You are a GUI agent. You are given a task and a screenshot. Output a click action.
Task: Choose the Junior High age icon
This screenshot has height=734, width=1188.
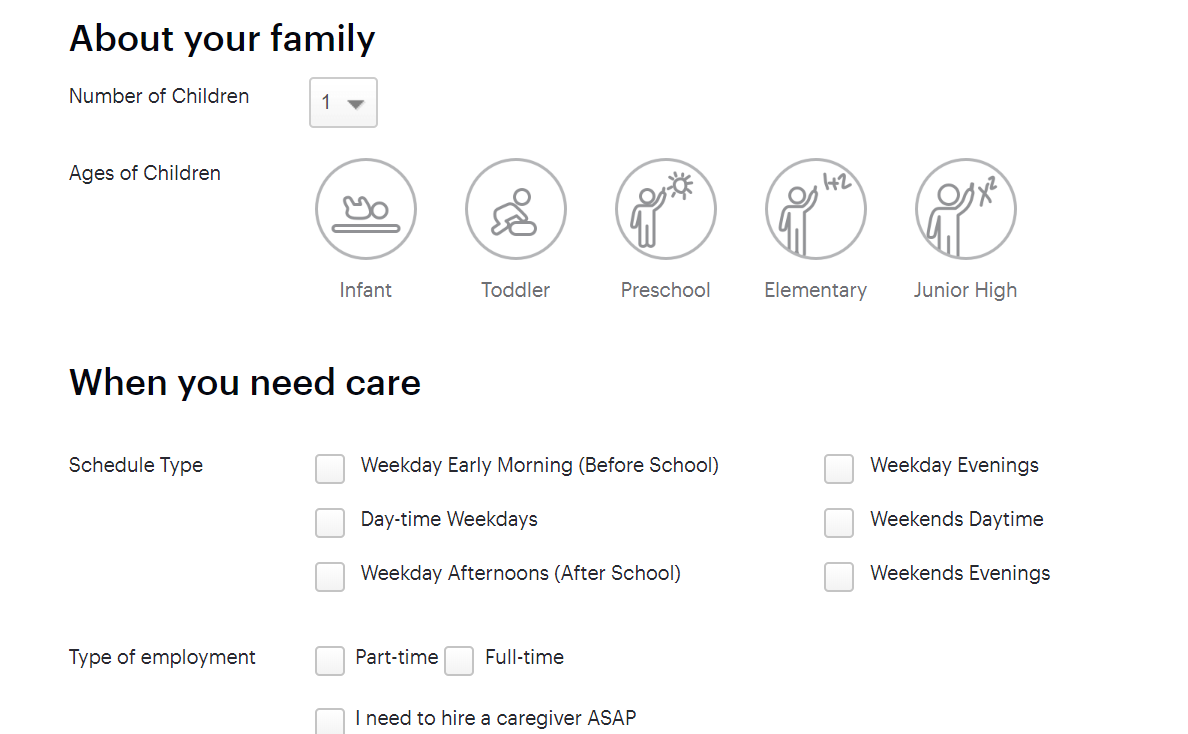point(966,209)
